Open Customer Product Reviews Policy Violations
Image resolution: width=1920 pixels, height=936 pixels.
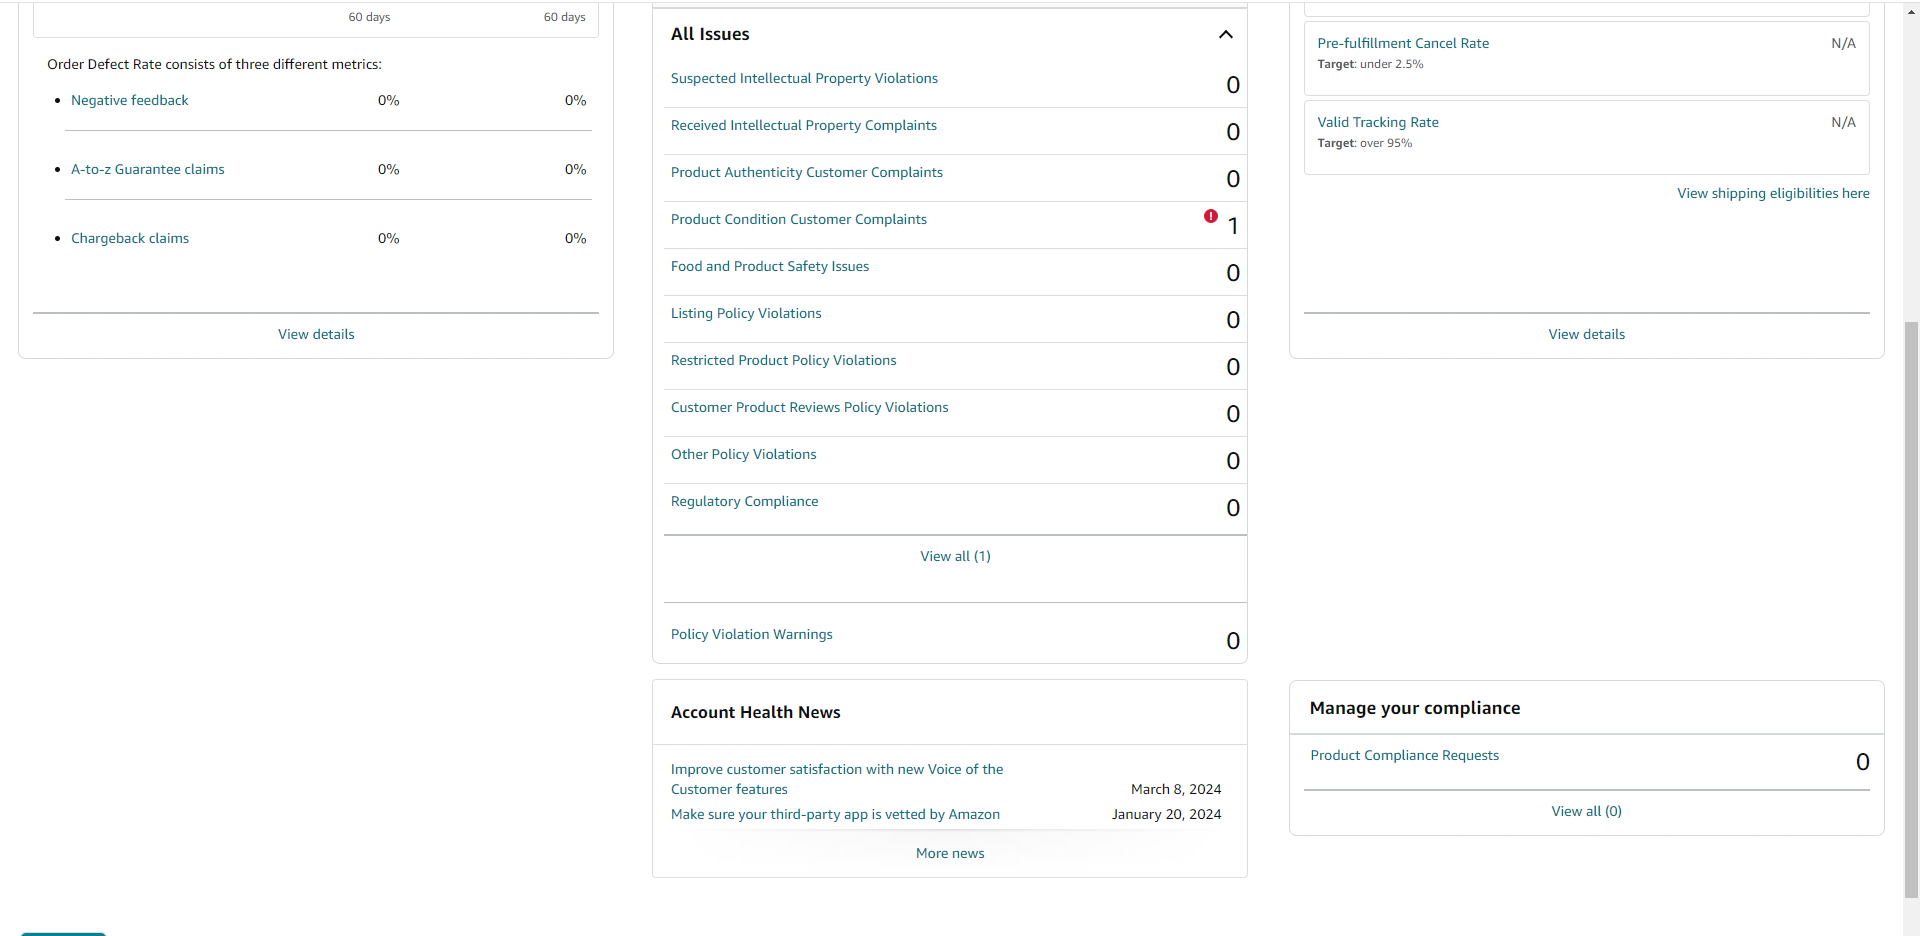coord(810,407)
